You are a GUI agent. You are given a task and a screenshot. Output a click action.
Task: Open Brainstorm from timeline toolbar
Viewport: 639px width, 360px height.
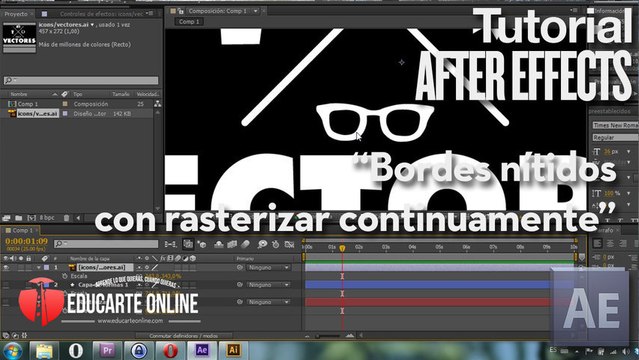262,244
